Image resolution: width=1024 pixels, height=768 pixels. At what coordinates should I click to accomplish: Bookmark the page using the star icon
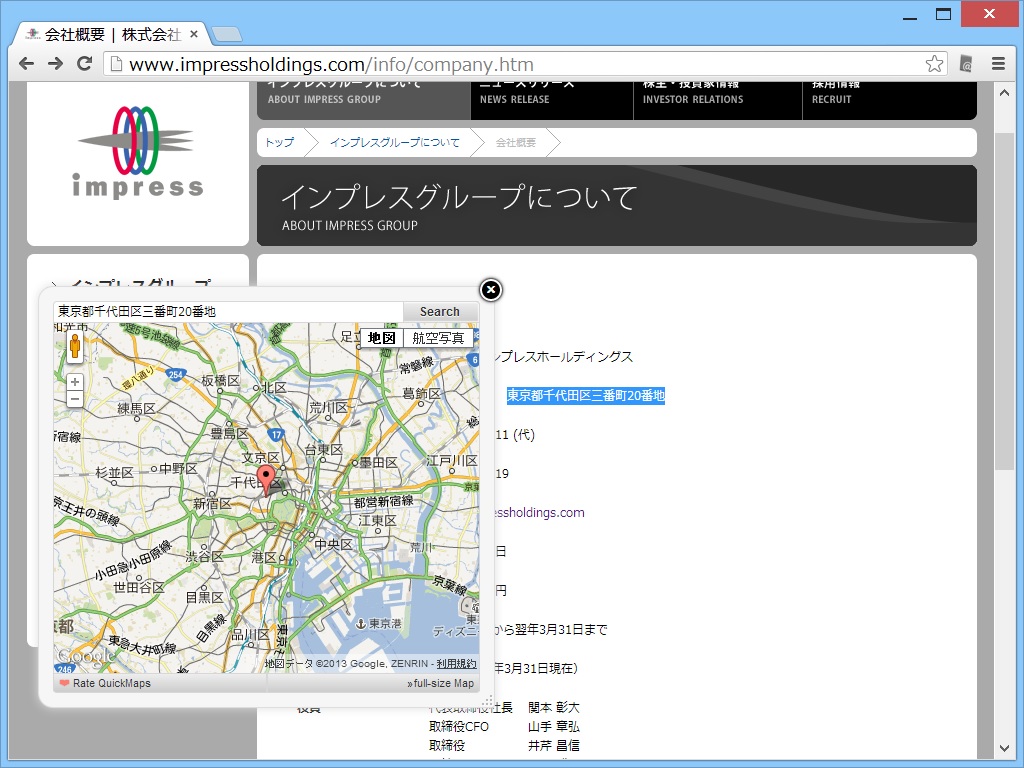[934, 63]
